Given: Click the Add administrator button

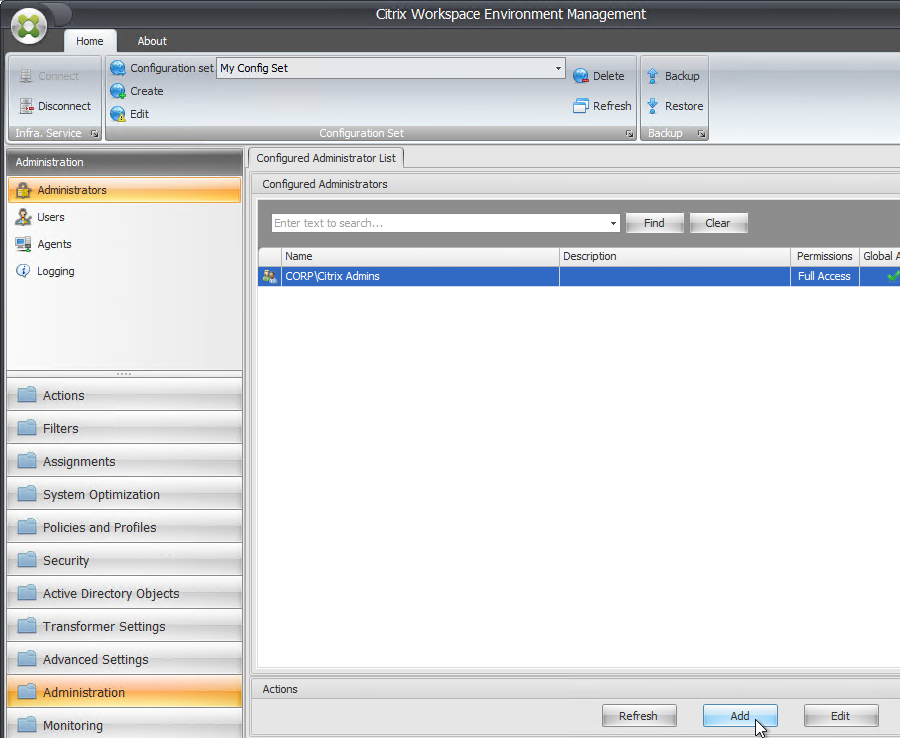Looking at the screenshot, I should (x=740, y=716).
